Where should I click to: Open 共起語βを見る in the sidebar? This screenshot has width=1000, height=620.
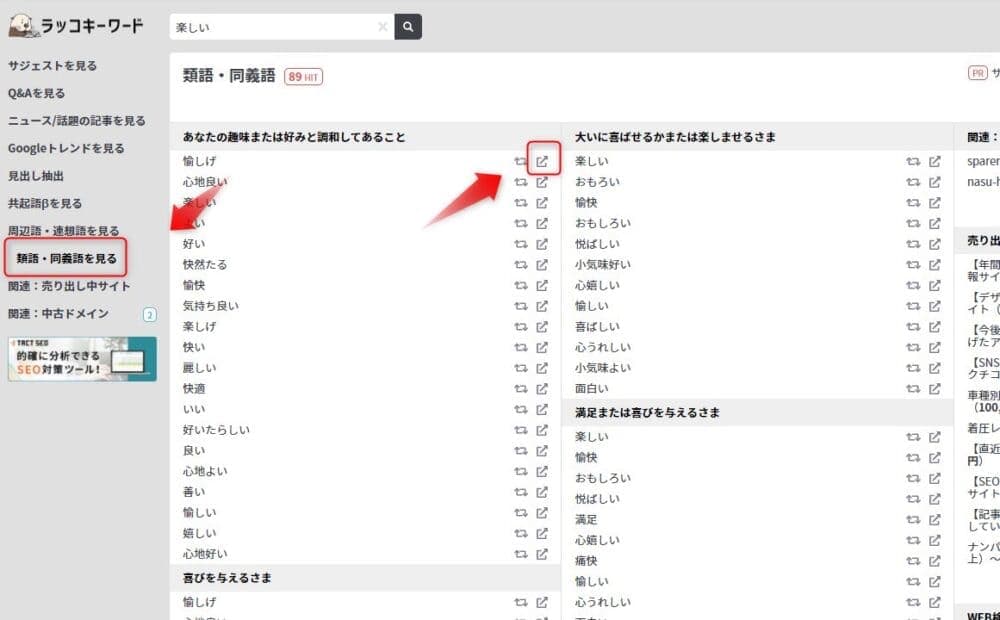45,203
